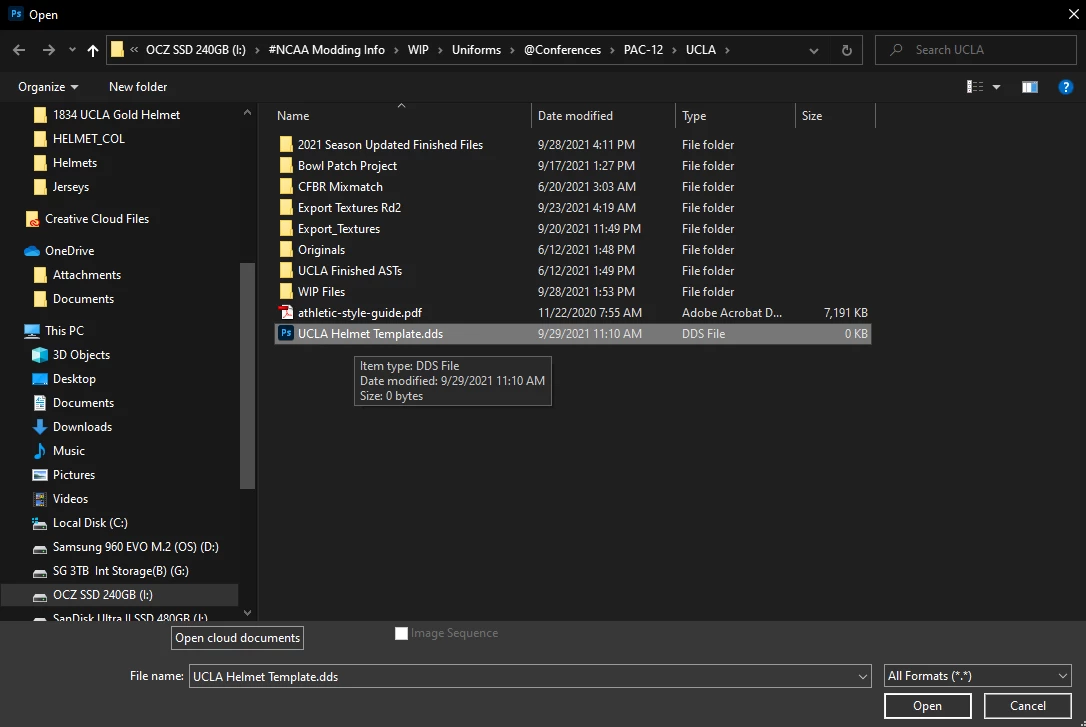
Task: Open Music in the sidebar
Action: 69,451
